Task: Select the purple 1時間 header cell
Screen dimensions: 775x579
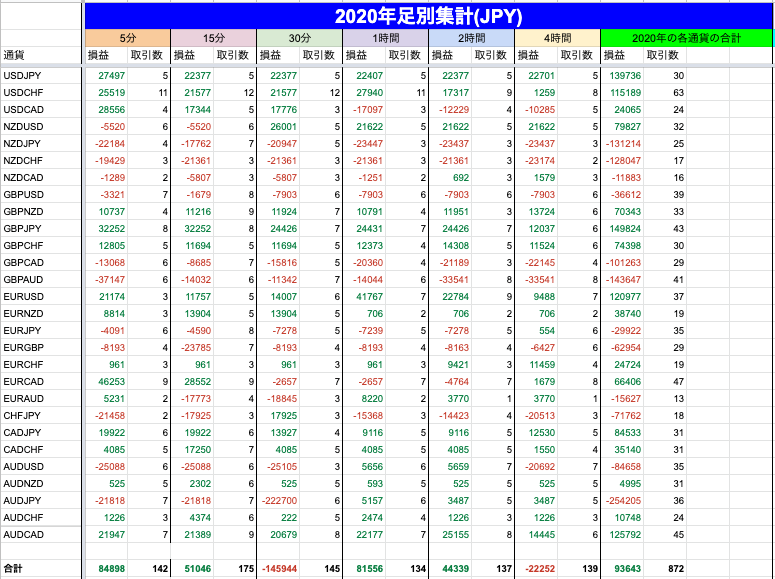Action: click(x=385, y=38)
